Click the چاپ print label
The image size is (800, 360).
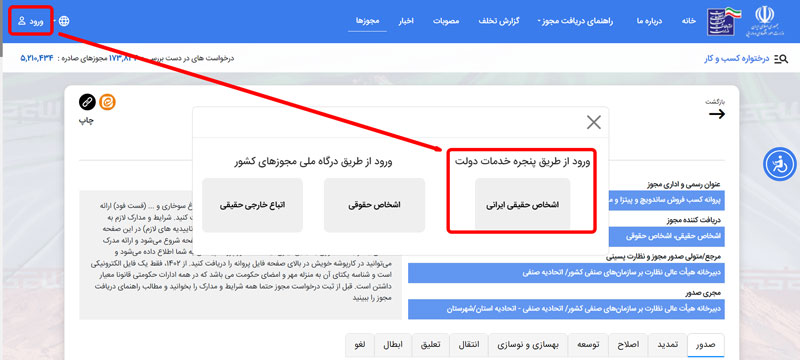[x=86, y=121]
